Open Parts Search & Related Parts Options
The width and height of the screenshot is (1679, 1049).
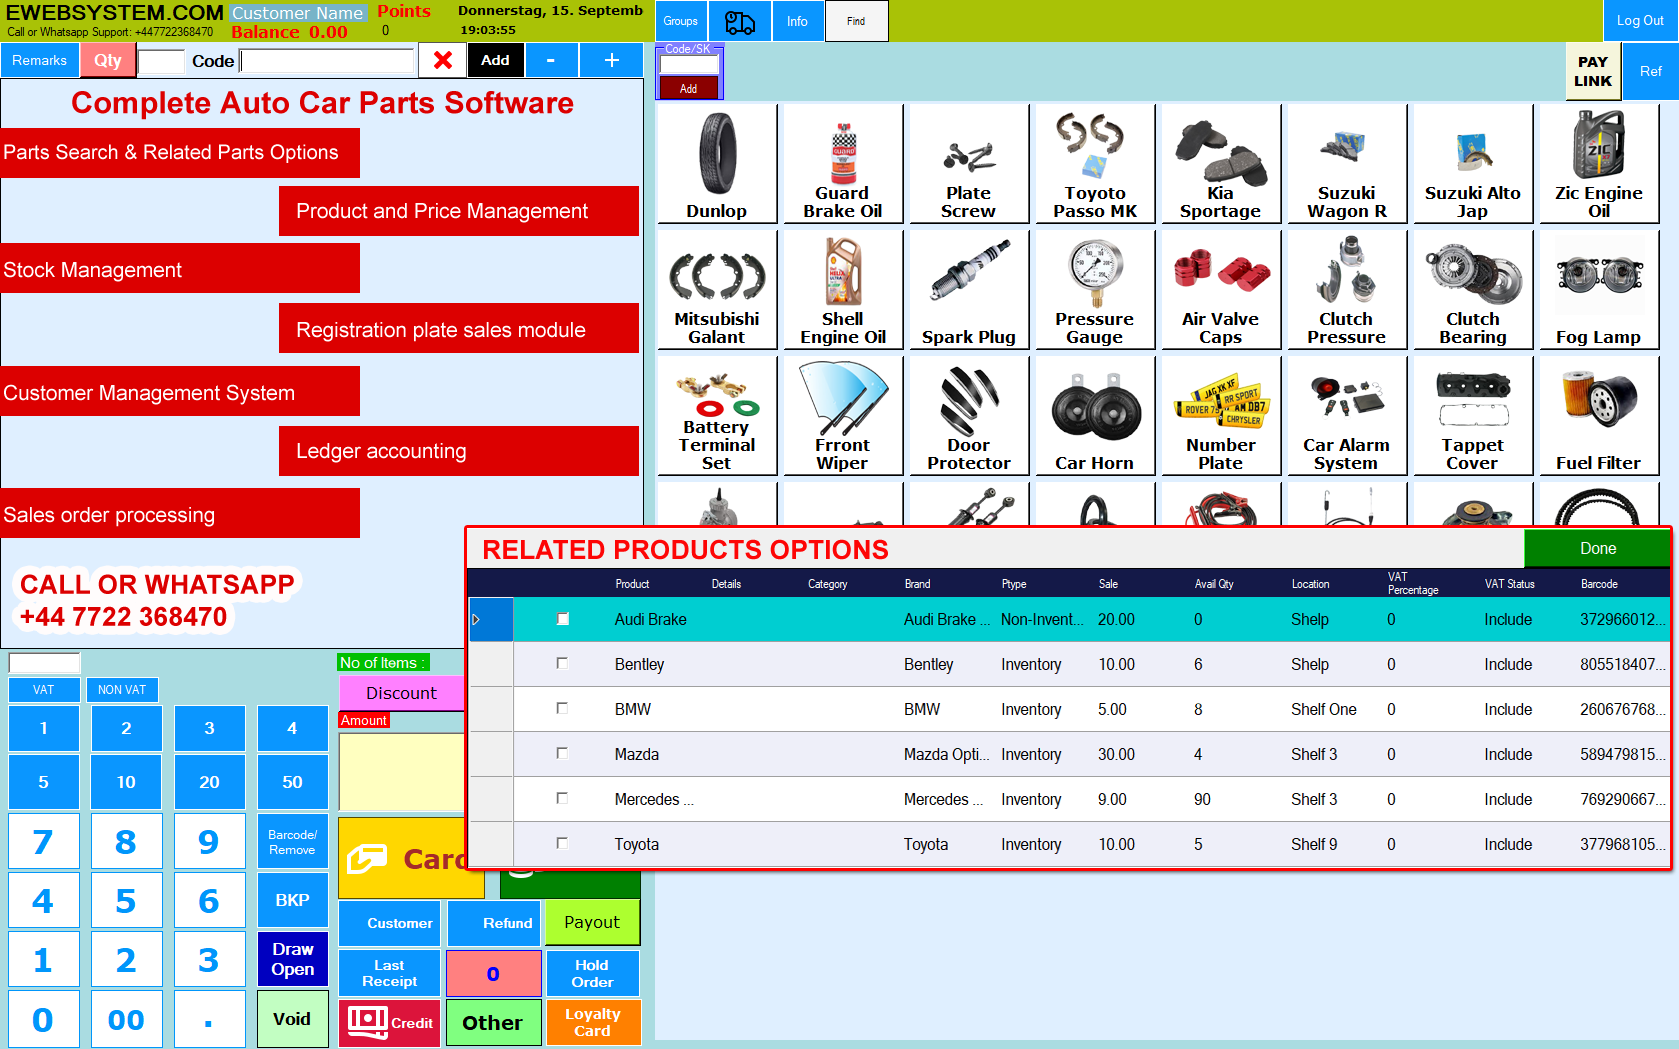(180, 152)
